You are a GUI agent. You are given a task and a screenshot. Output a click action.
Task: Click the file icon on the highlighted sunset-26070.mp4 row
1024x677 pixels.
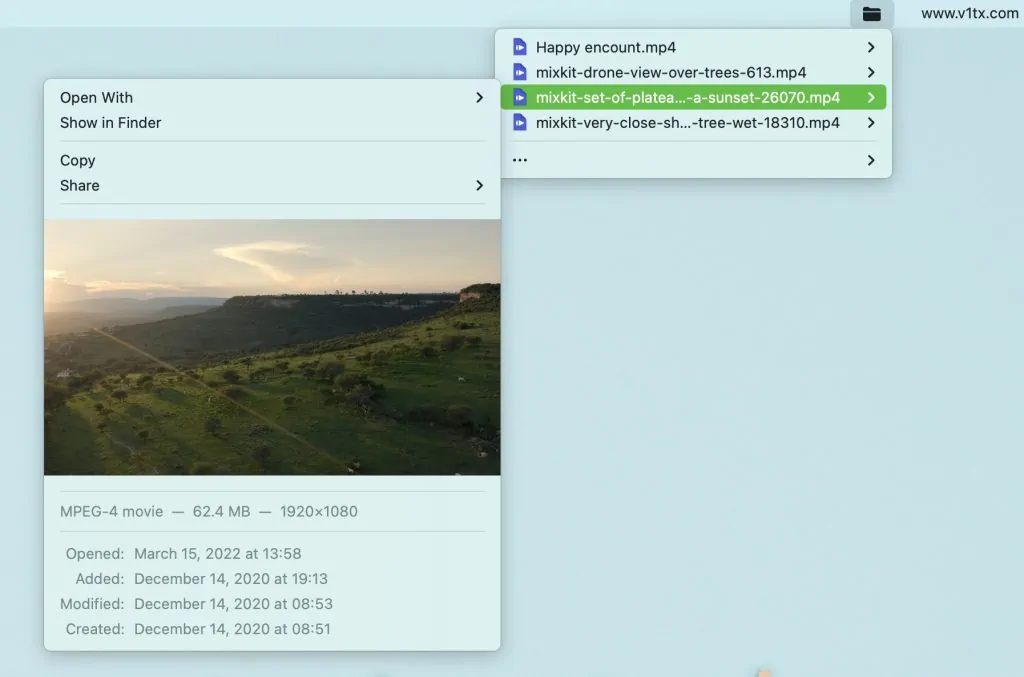(x=520, y=97)
